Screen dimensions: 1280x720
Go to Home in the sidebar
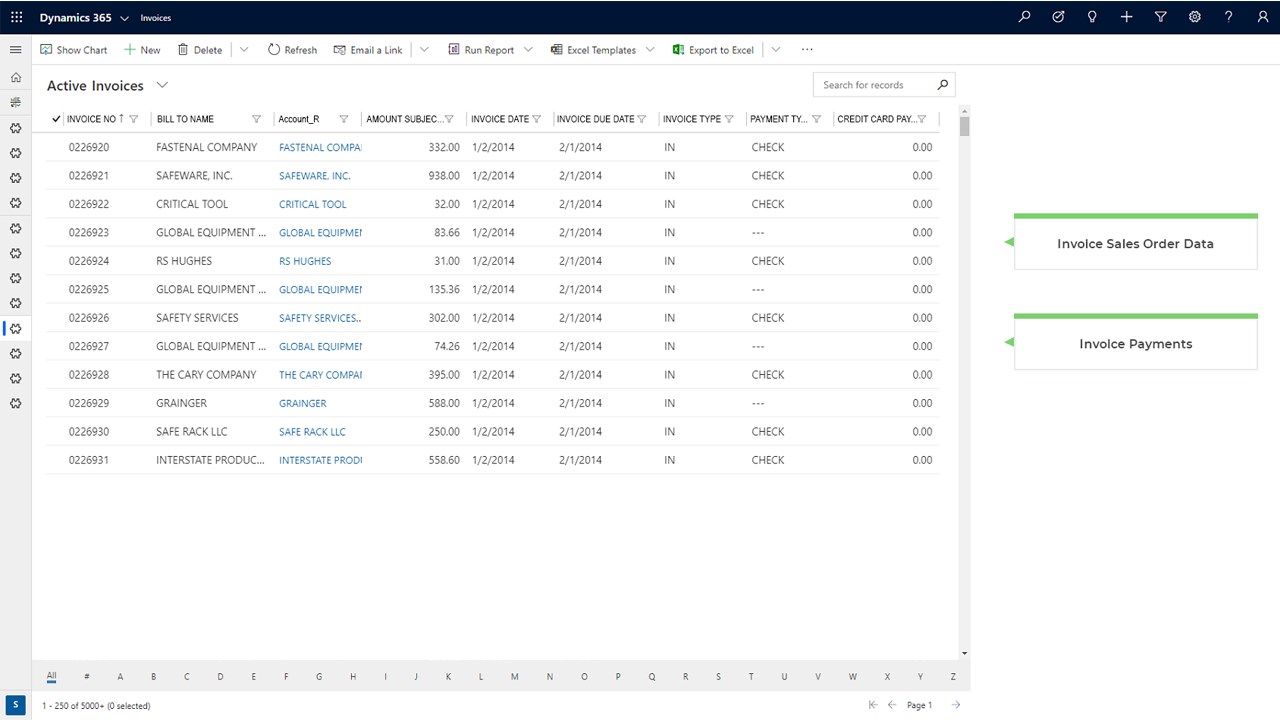(x=15, y=77)
